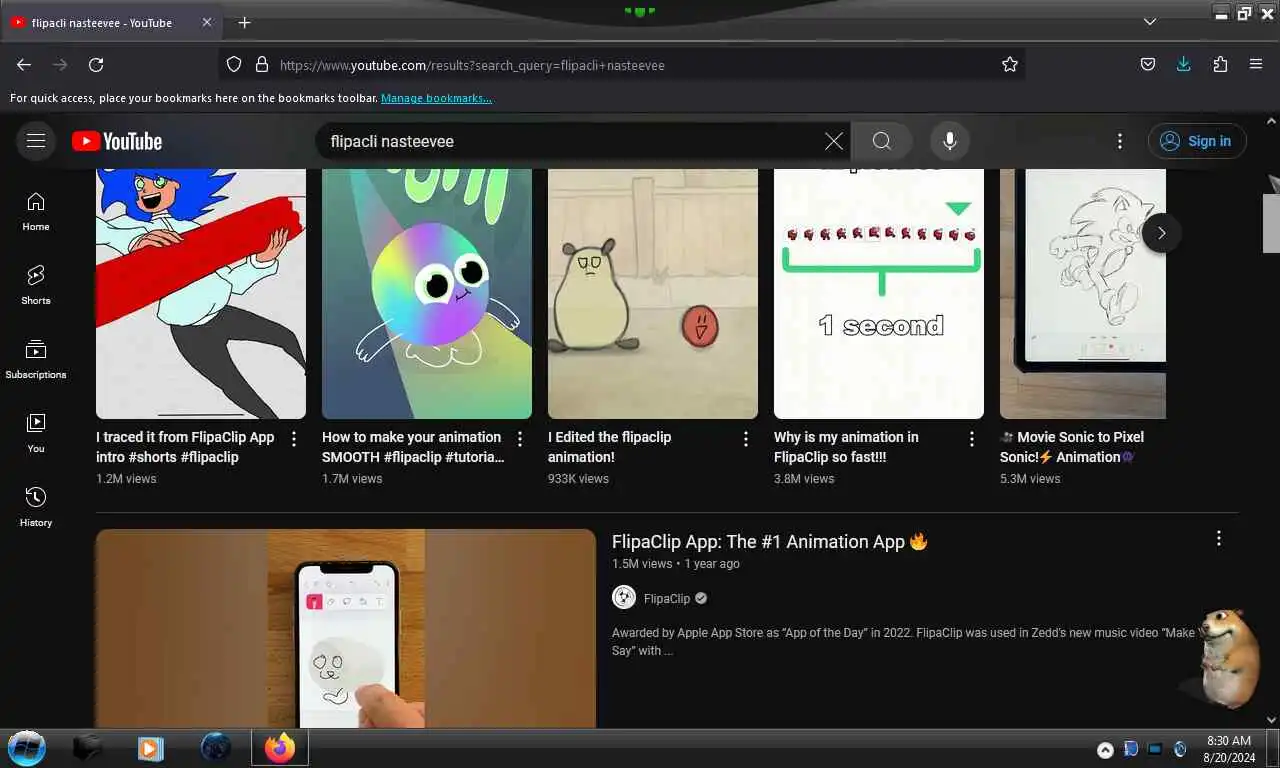
Task: Show hidden system tray icons arrow
Action: [x=1105, y=750]
